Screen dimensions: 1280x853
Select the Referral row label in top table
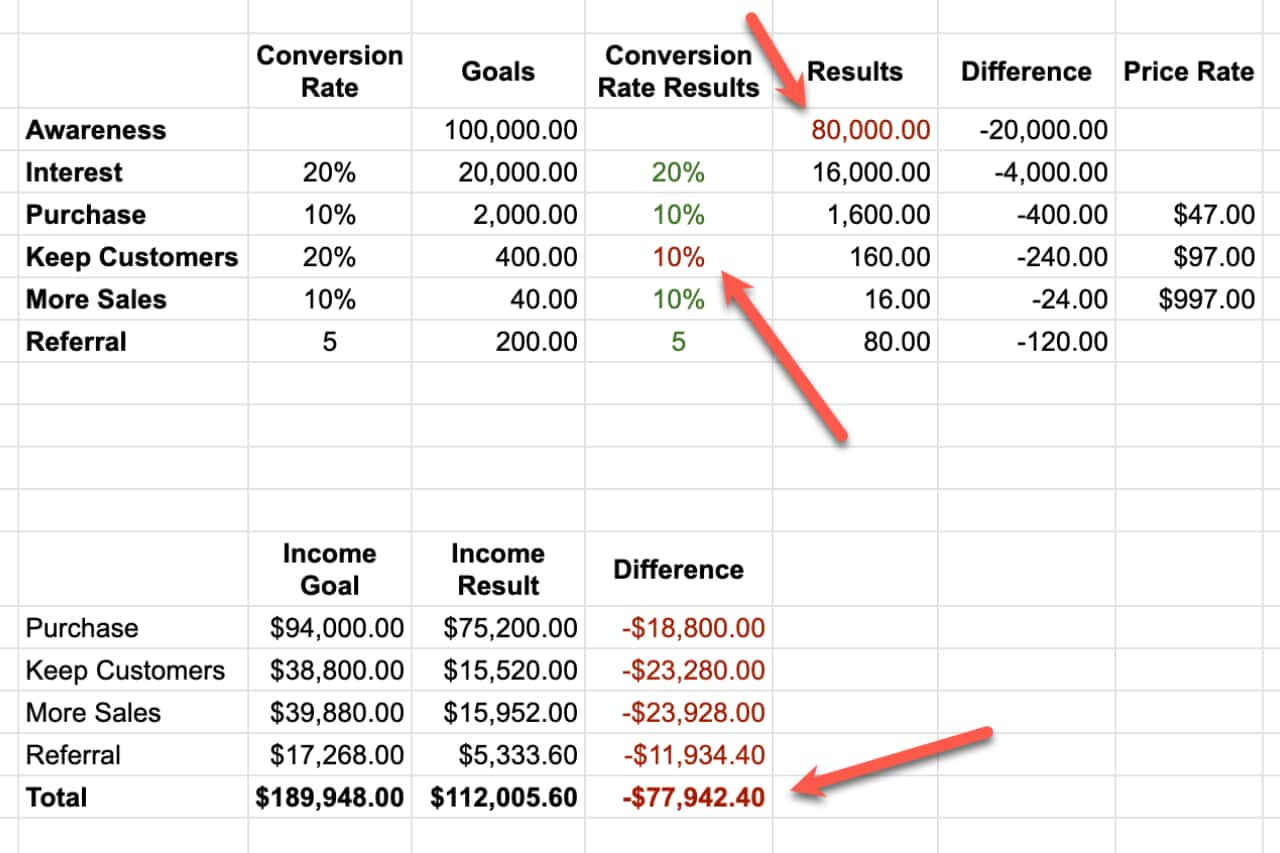point(77,342)
